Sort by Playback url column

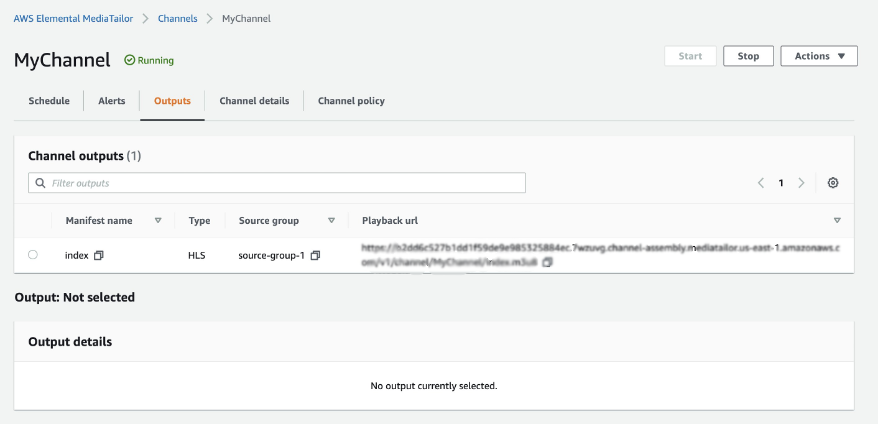click(837, 220)
